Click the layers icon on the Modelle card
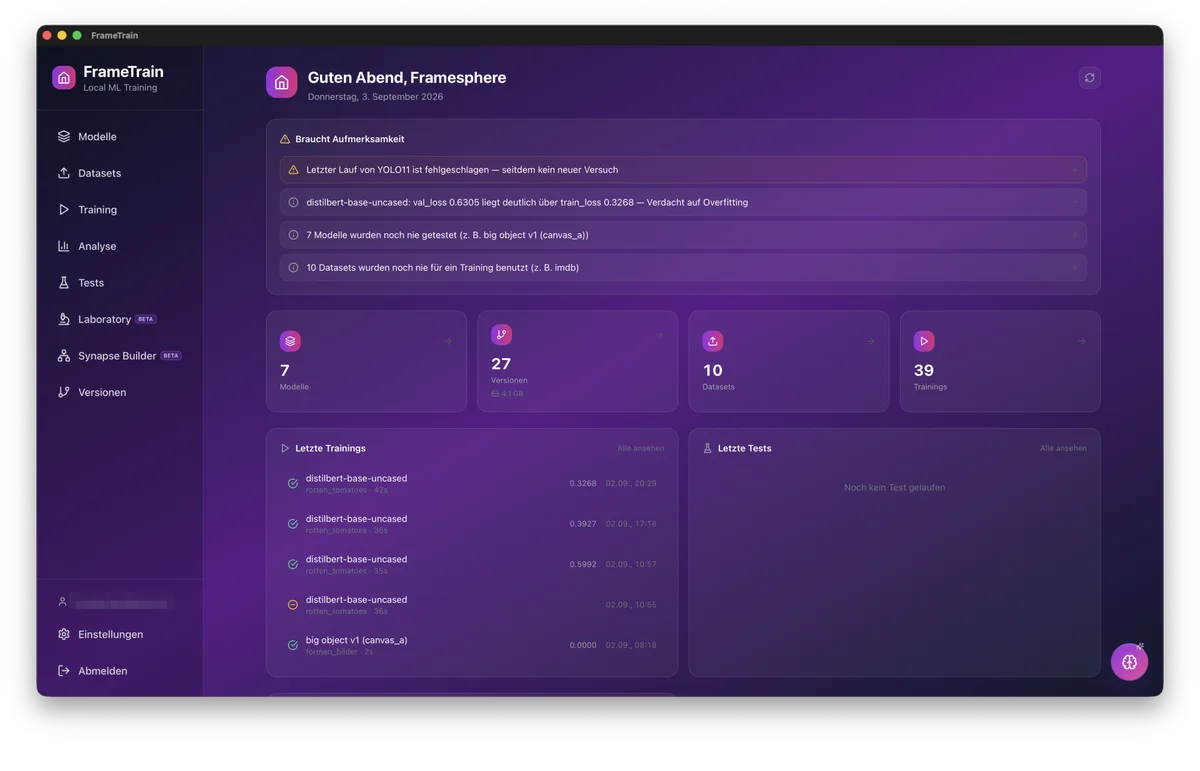 (x=290, y=341)
